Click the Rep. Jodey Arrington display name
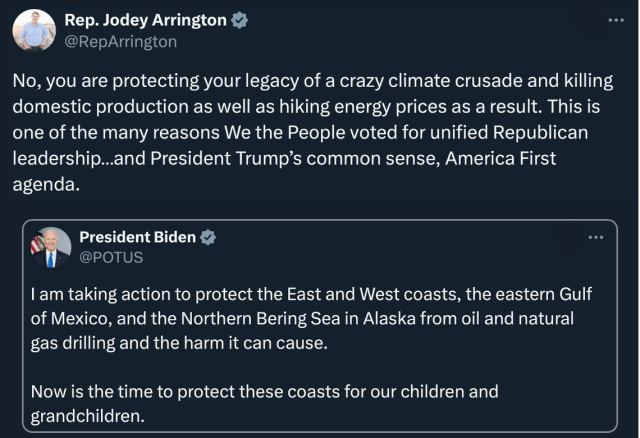The height and width of the screenshot is (438, 640). 145,20
